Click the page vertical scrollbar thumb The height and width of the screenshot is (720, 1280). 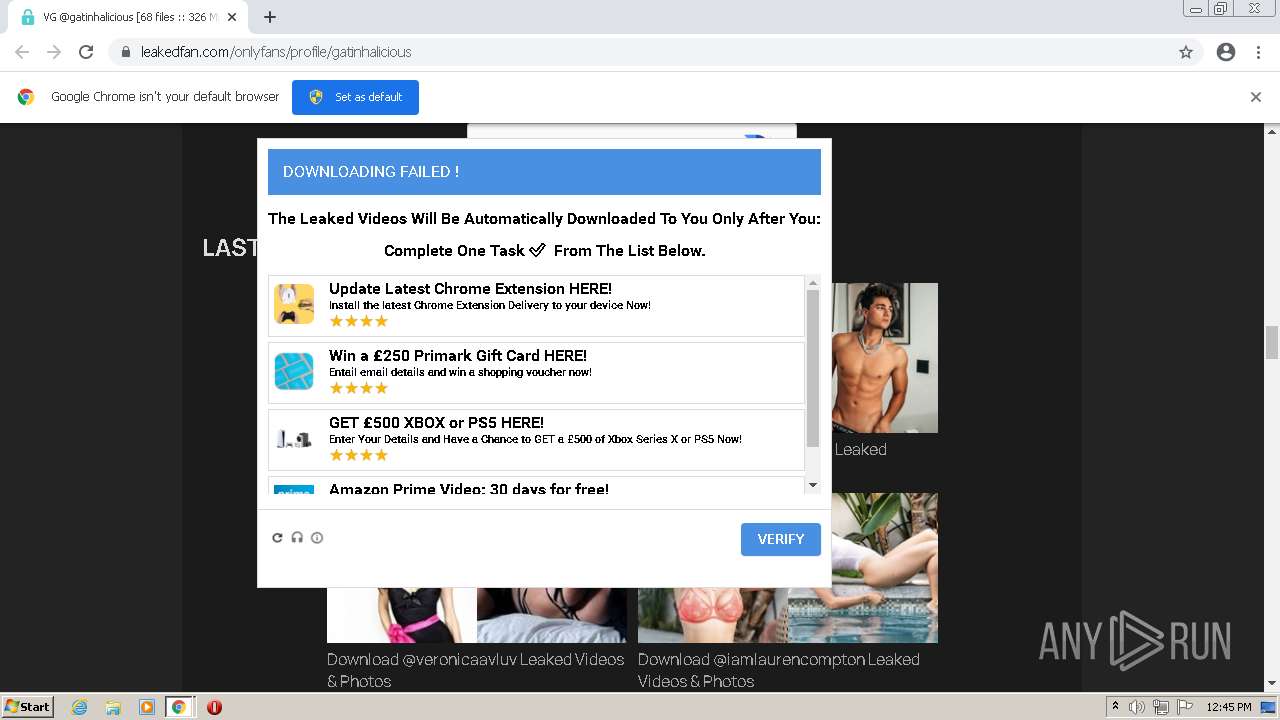point(1272,342)
